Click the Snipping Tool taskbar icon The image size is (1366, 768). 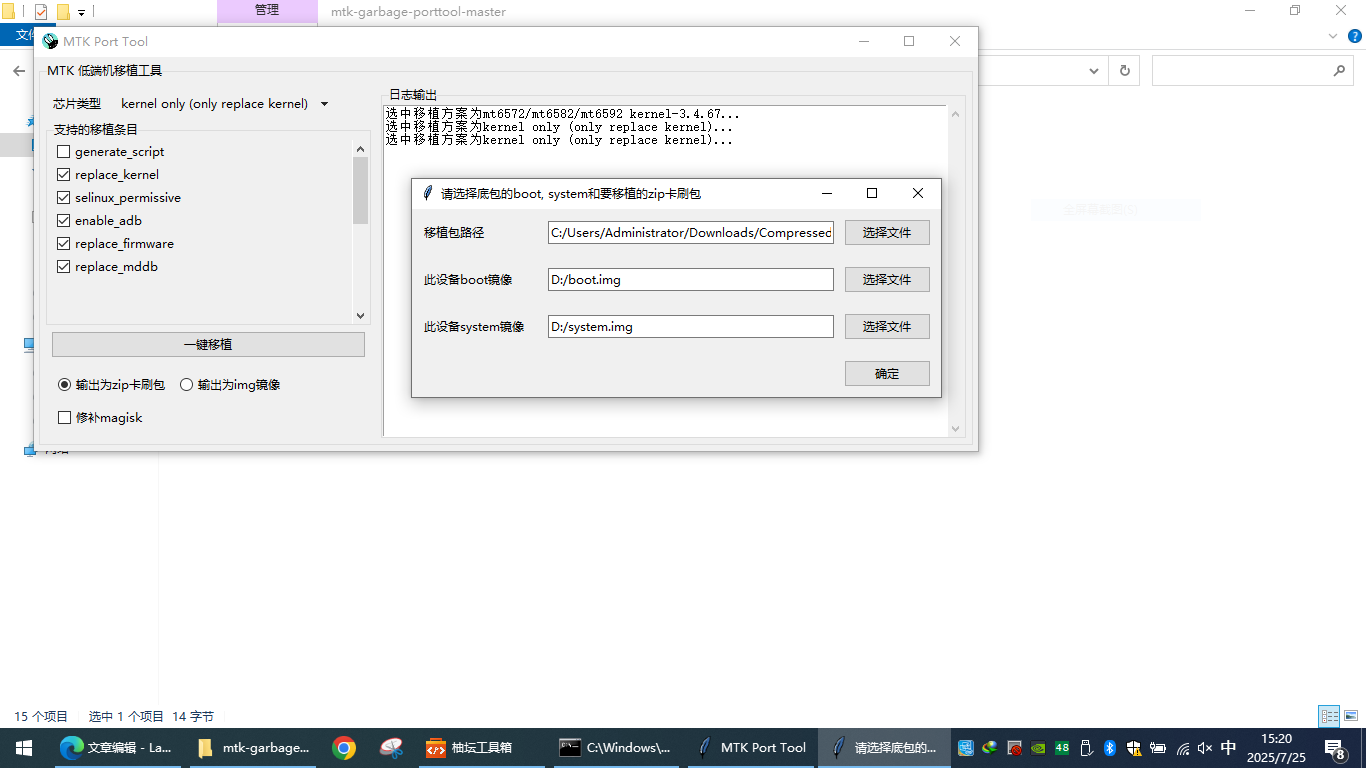click(x=391, y=748)
